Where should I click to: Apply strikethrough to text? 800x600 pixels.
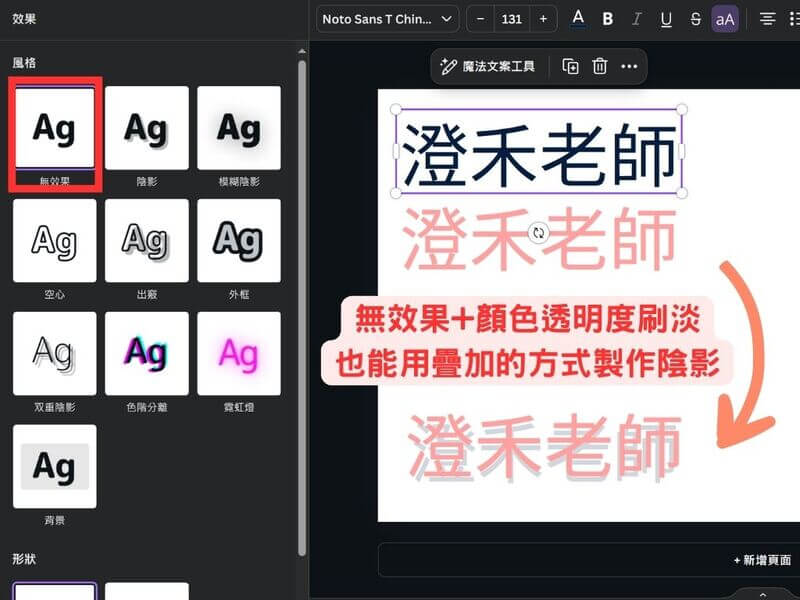click(695, 19)
